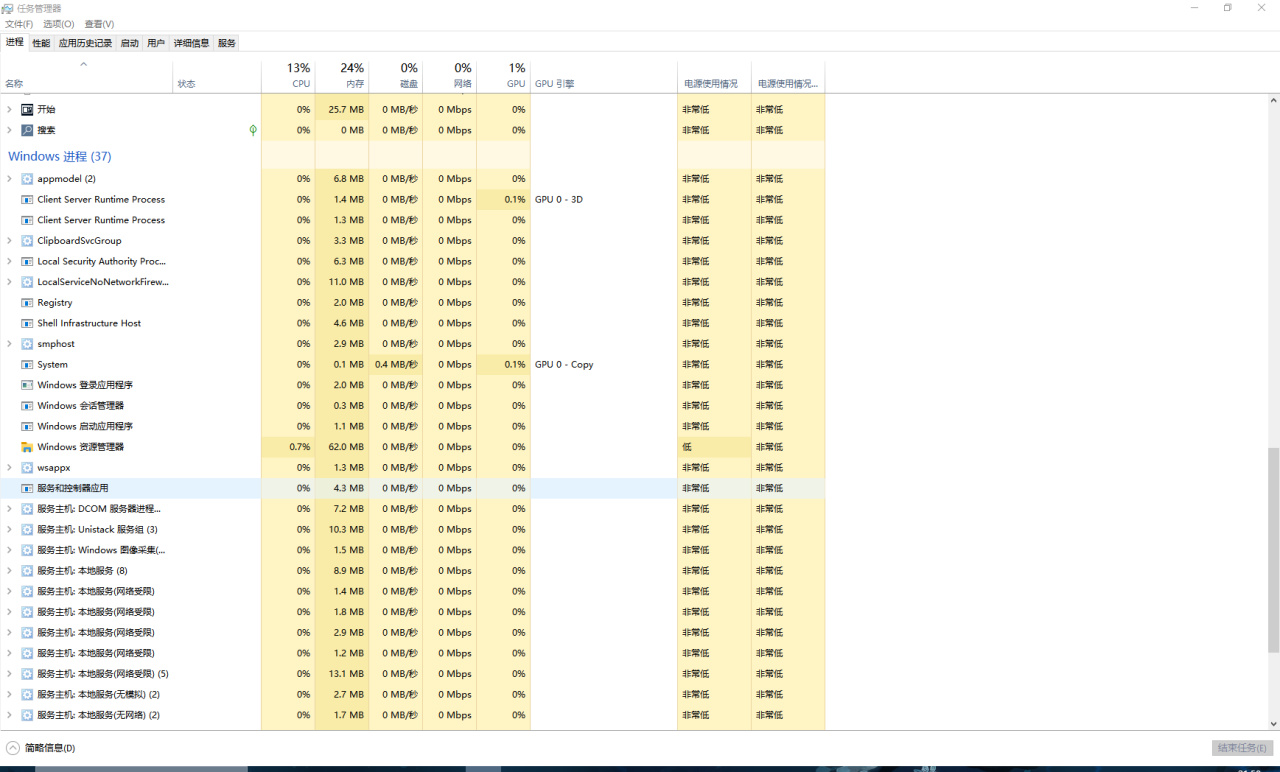The height and width of the screenshot is (772, 1280).
Task: Switch to the 用户 tab
Action: [156, 43]
